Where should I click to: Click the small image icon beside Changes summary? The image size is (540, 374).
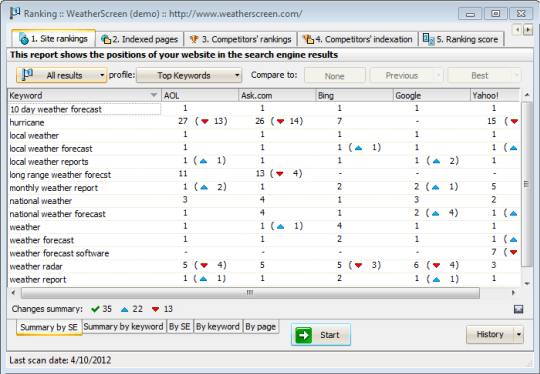tap(518, 309)
